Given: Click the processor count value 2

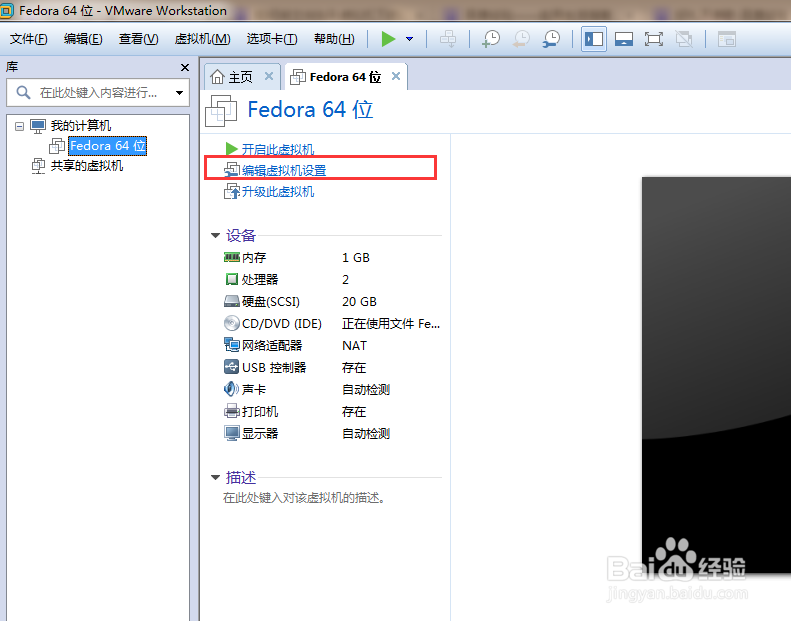Looking at the screenshot, I should coord(346,279).
